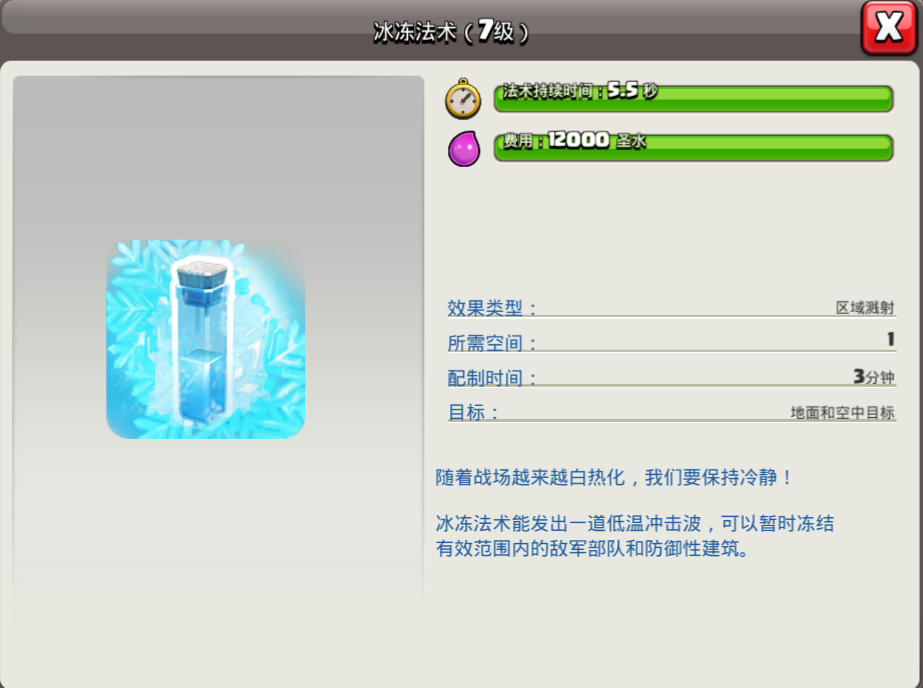The height and width of the screenshot is (688, 923).
Task: Click the paragraph starting 冰冻法术能发出一道低温冲击波
Action: pyautogui.click(x=635, y=536)
